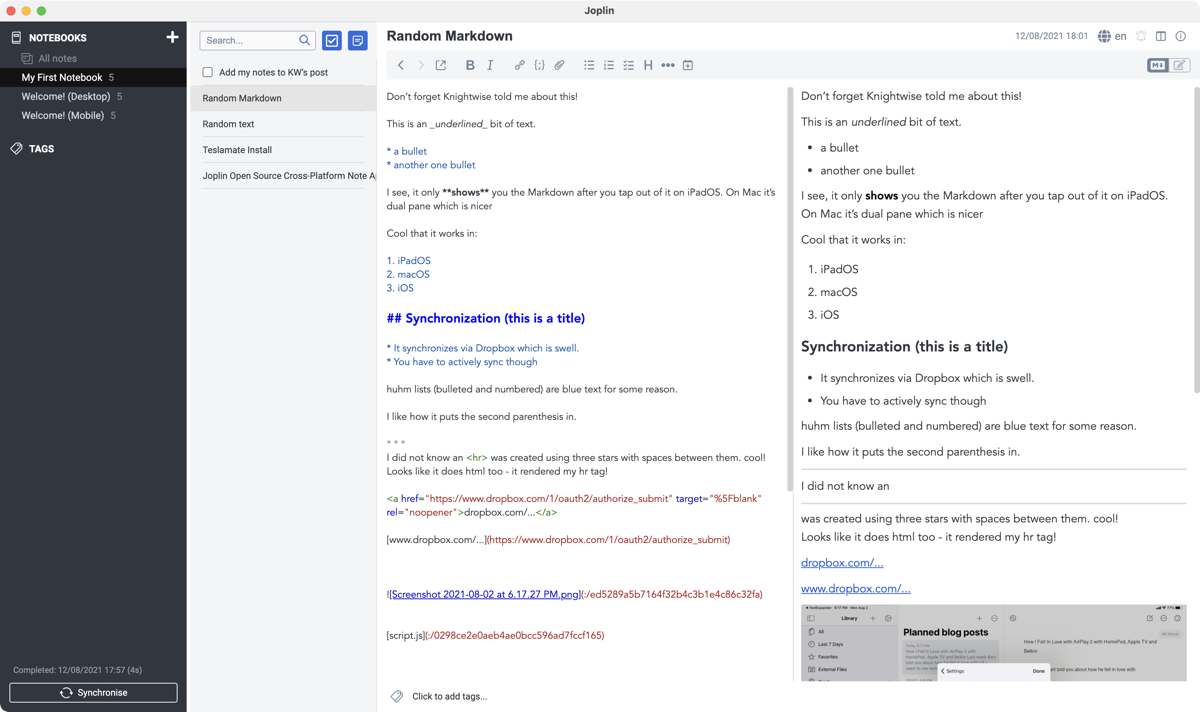The image size is (1200, 712).
Task: Create a new to-do with checkbox icon
Action: point(332,40)
